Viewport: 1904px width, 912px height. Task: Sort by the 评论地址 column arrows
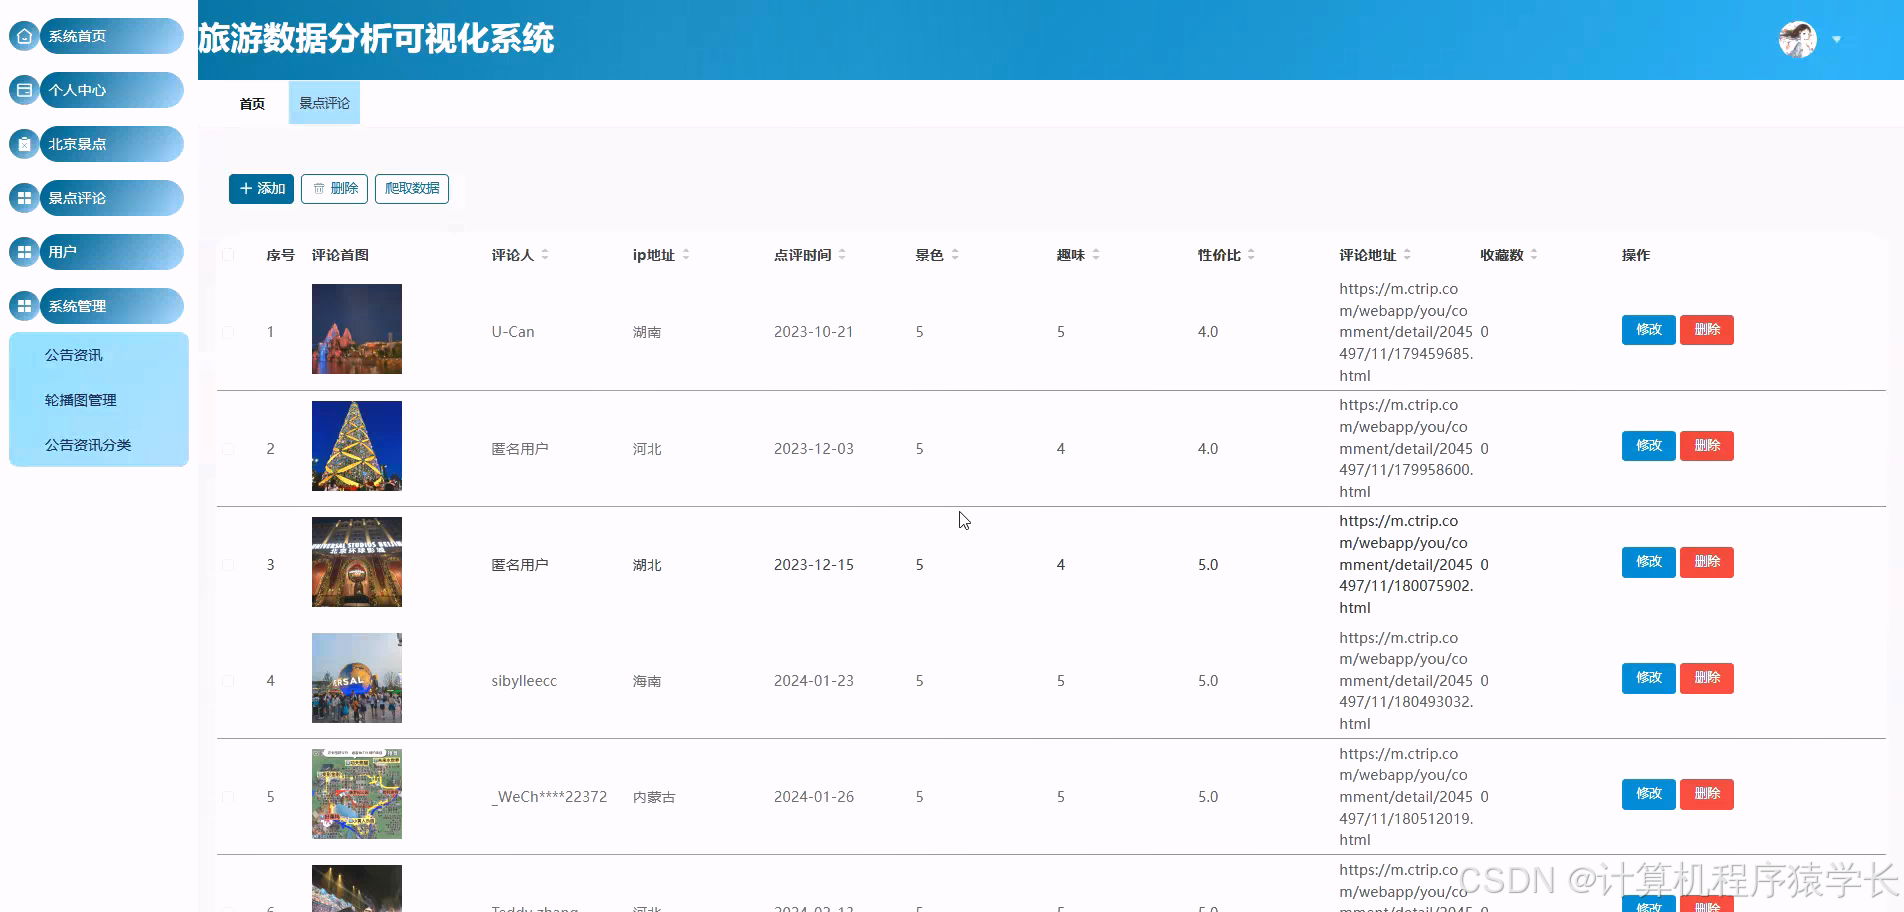pos(1407,255)
